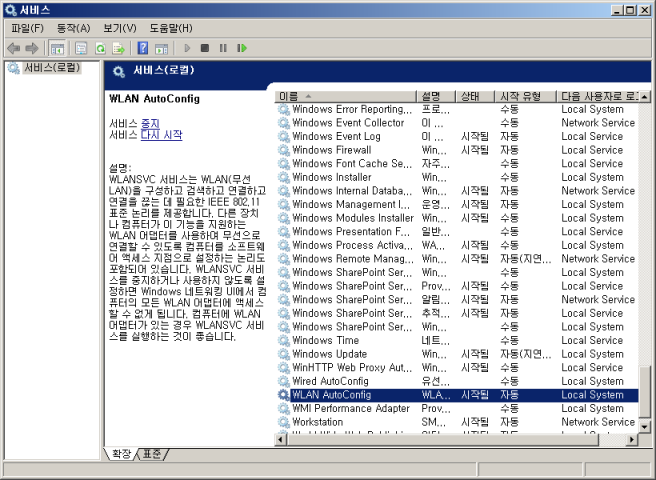Click the gear icon of Windows Update row
The image size is (656, 480).
(284, 354)
